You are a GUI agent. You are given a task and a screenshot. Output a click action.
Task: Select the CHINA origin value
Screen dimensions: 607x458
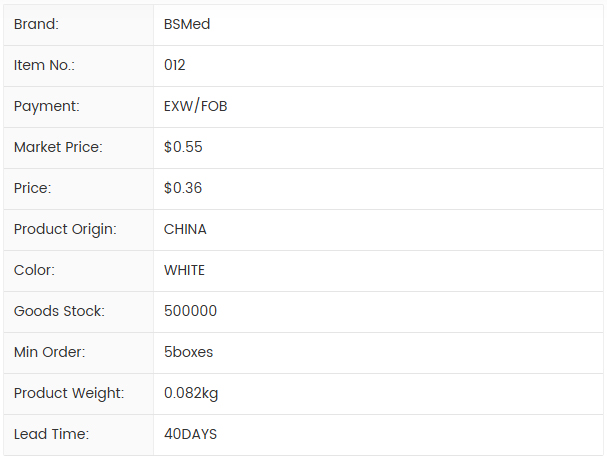[x=185, y=229]
